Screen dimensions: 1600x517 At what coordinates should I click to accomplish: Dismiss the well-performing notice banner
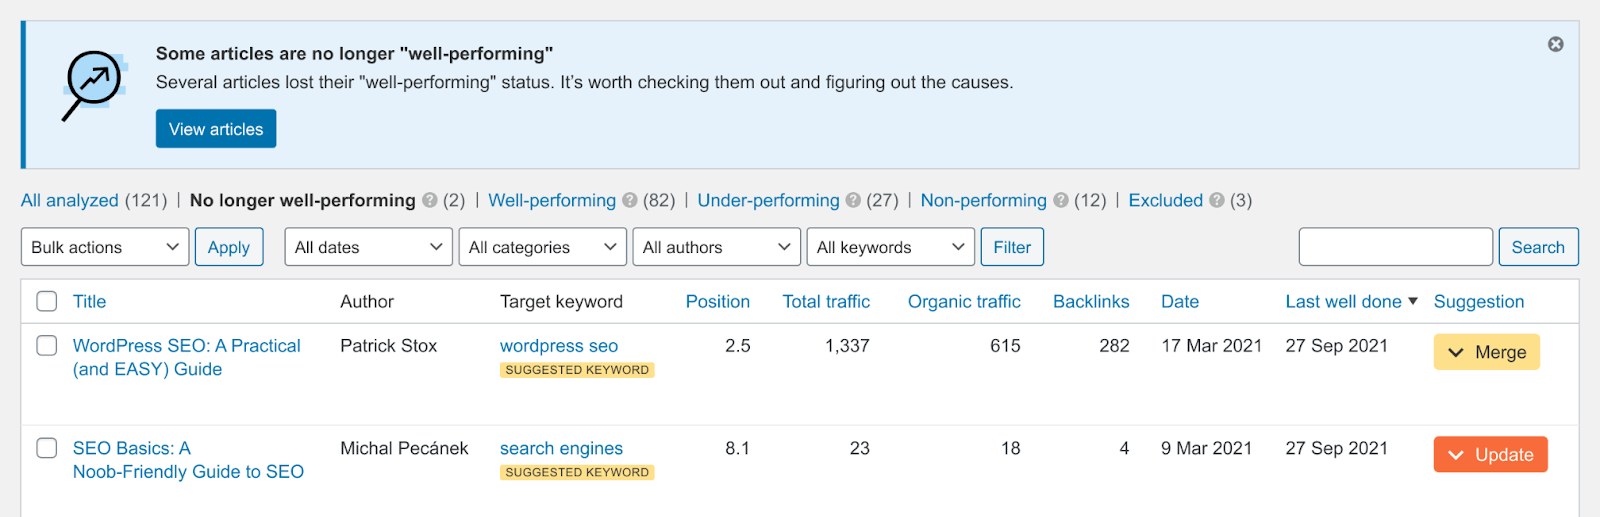tap(1555, 44)
